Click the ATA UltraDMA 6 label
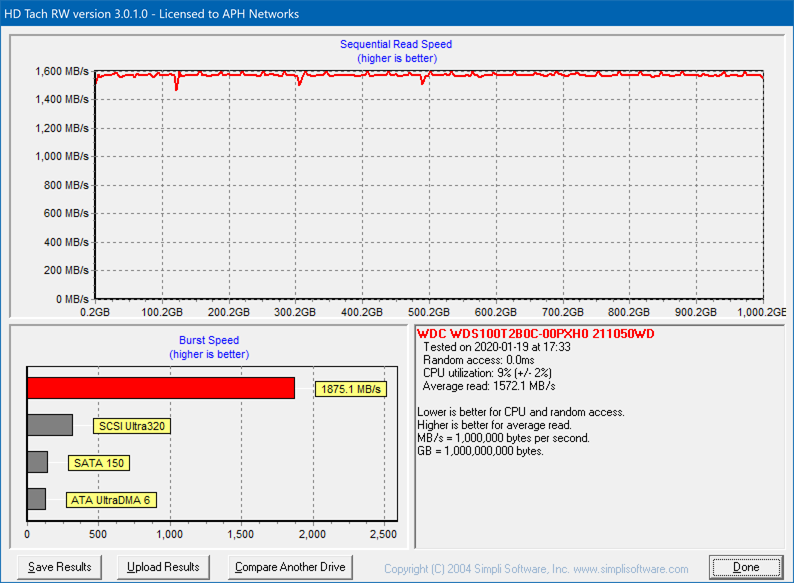Viewport: 794px width, 583px height. coord(112,500)
